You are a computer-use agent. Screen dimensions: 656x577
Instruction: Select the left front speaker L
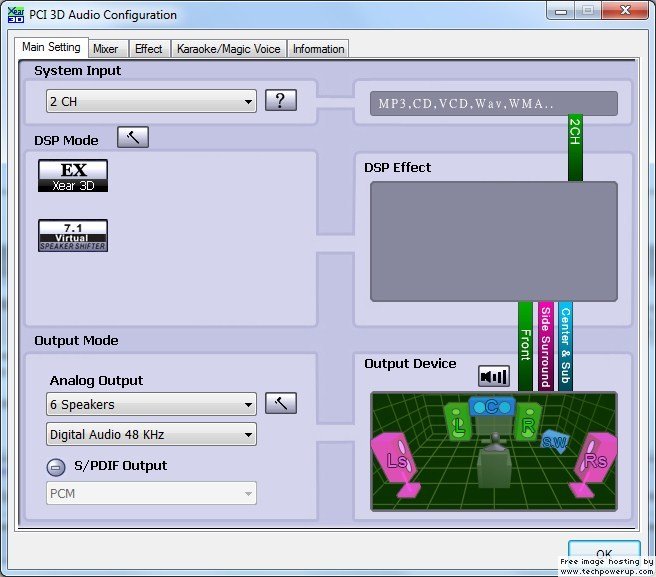(458, 423)
